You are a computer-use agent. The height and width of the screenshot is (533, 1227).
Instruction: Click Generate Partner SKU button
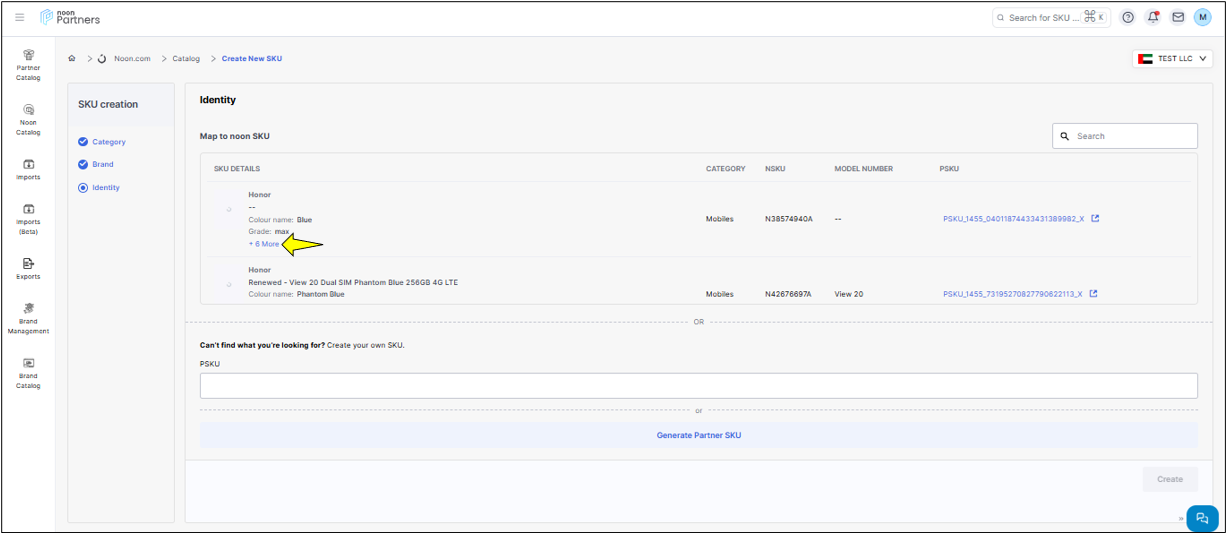pos(698,435)
